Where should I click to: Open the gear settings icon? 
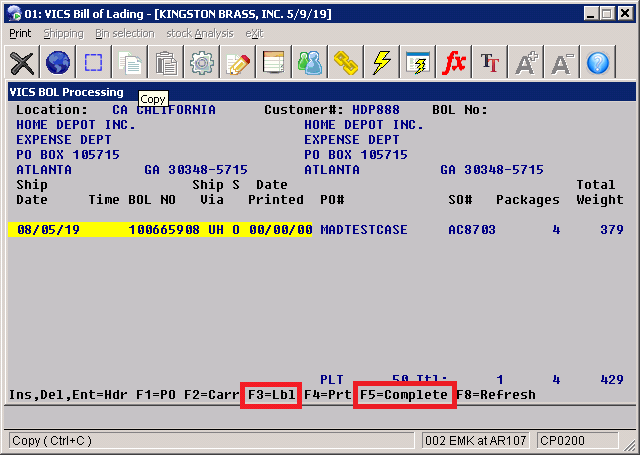click(202, 63)
